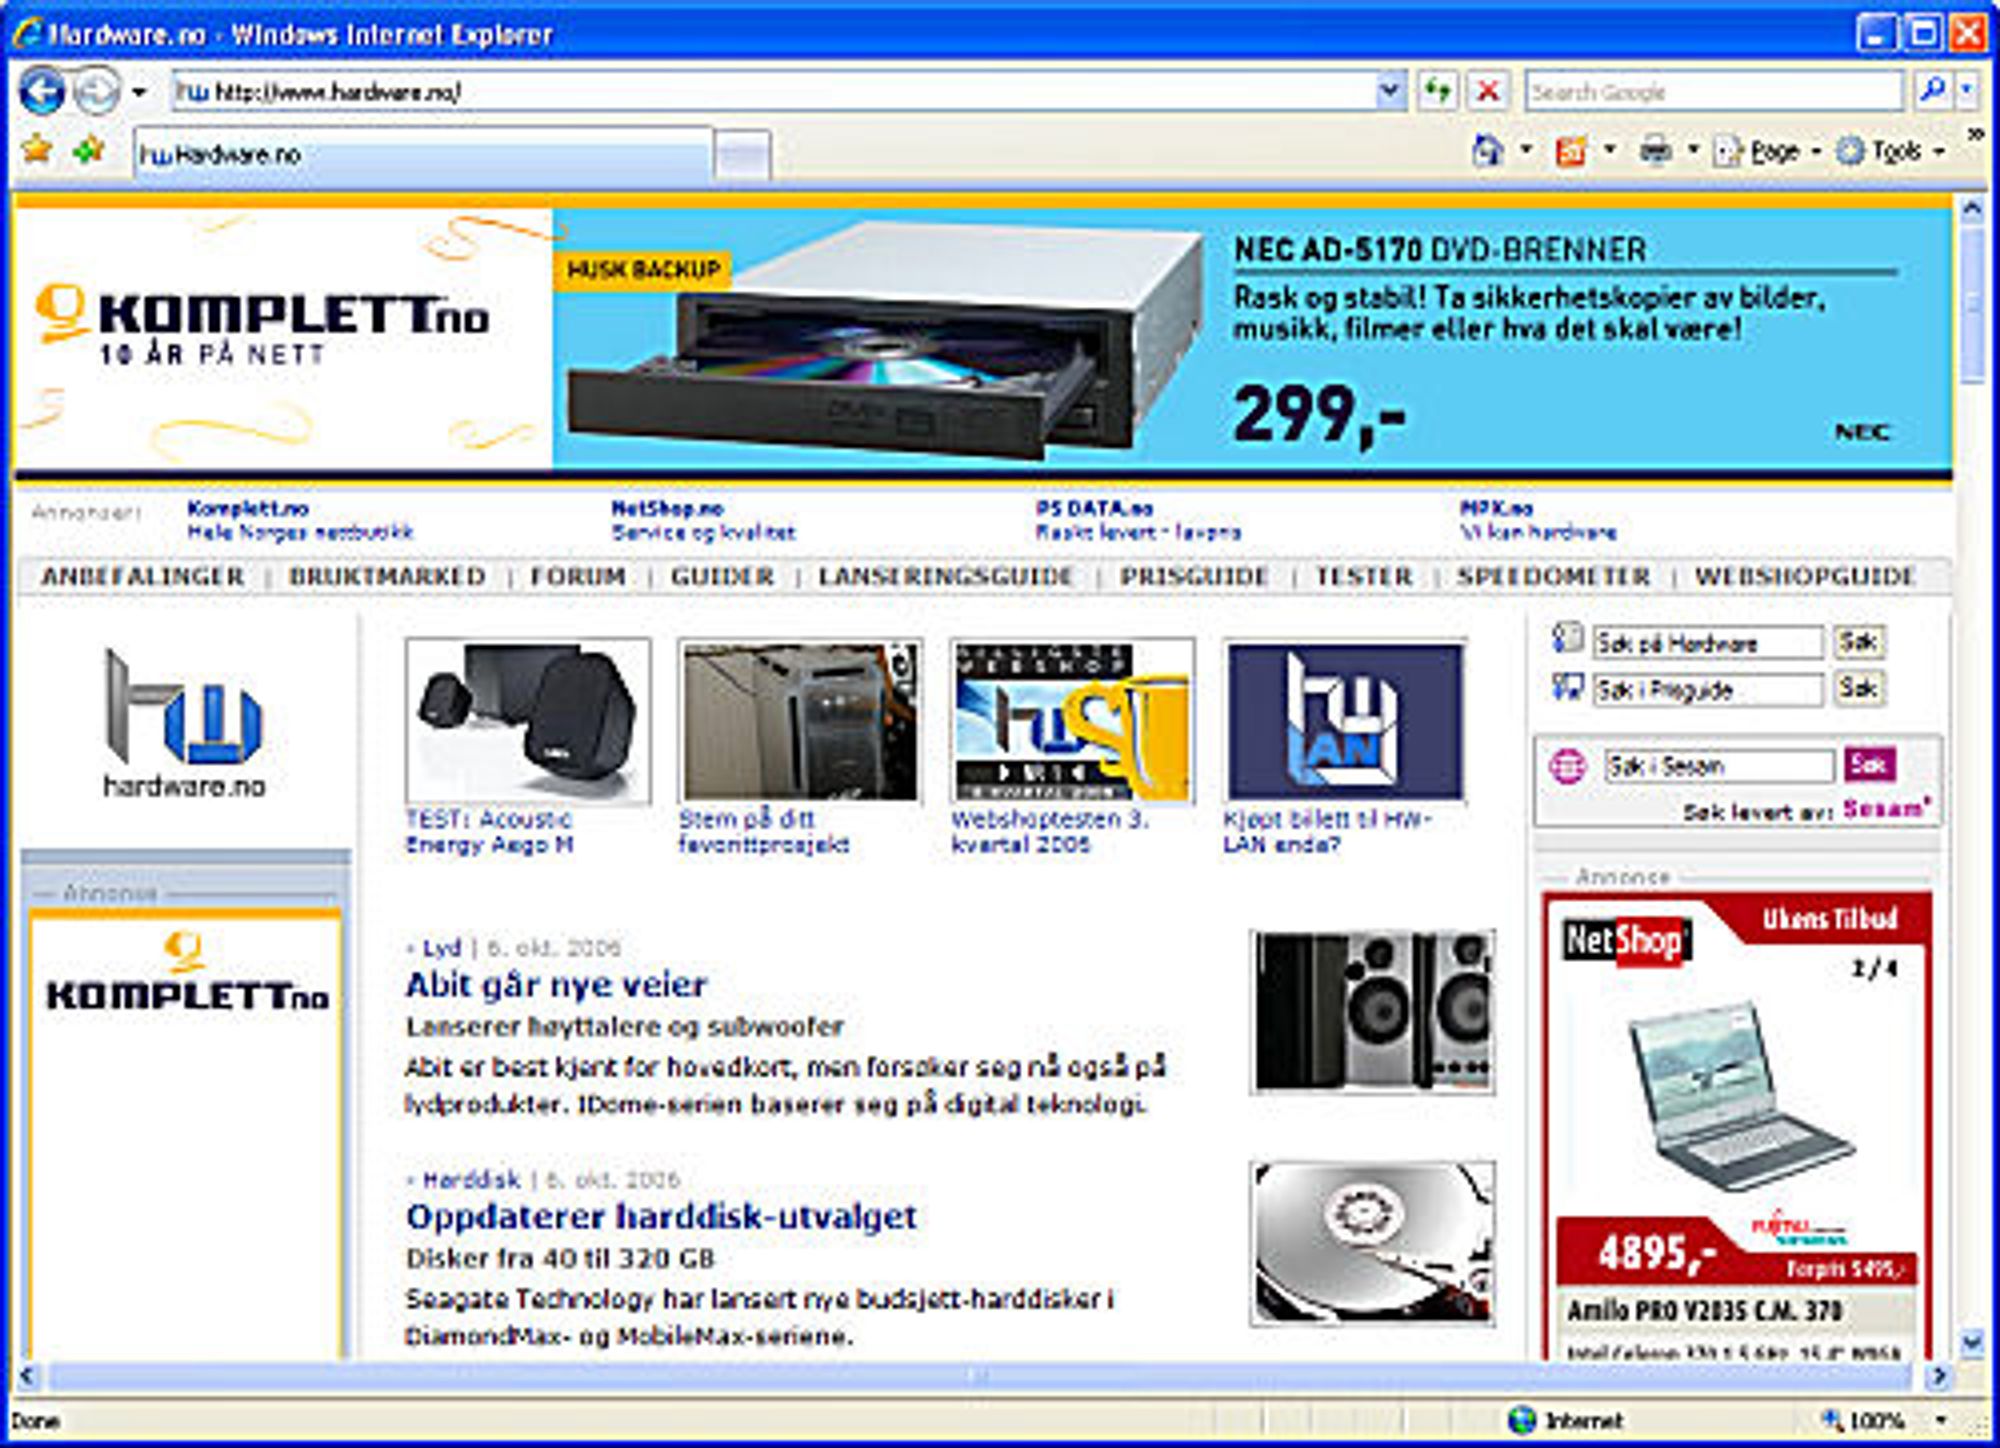Click the Favorites Center star icon

[x=37, y=151]
